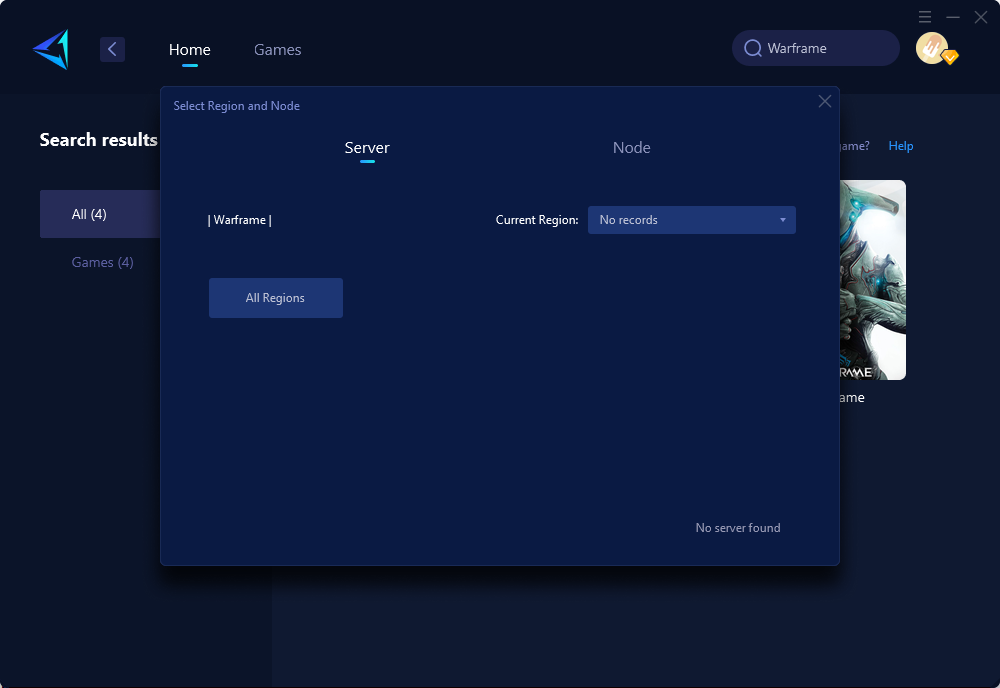Select the Games (4) filter
This screenshot has width=1000, height=688.
[102, 262]
